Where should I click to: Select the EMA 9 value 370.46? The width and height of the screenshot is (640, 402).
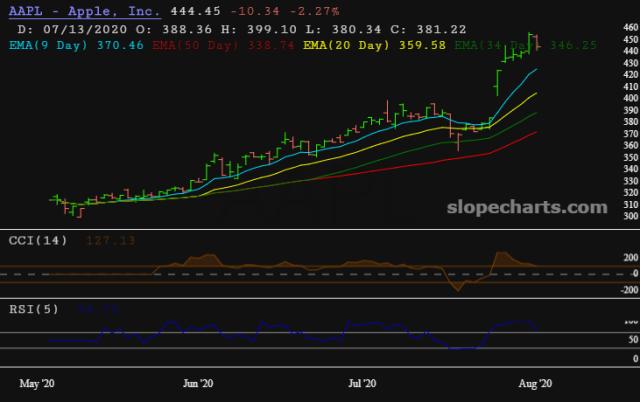click(x=120, y=45)
